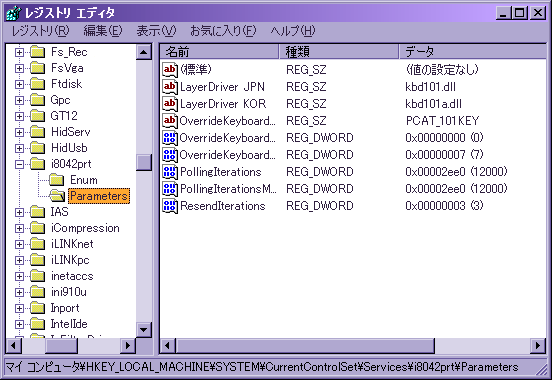Open the ヘルプ(H) menu

(x=293, y=31)
